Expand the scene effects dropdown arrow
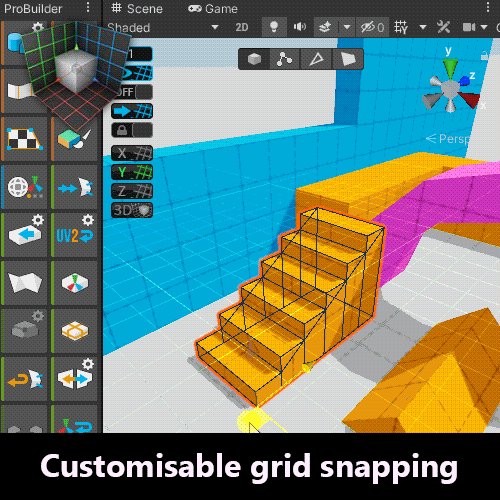Viewport: 500px width, 500px height. coord(347,27)
